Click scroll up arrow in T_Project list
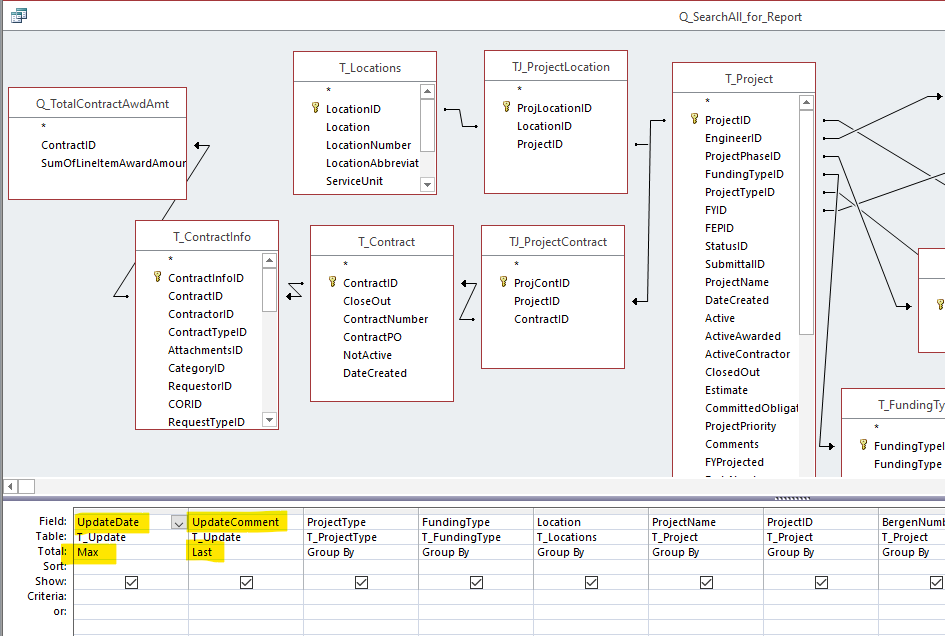The image size is (945, 636). (806, 102)
